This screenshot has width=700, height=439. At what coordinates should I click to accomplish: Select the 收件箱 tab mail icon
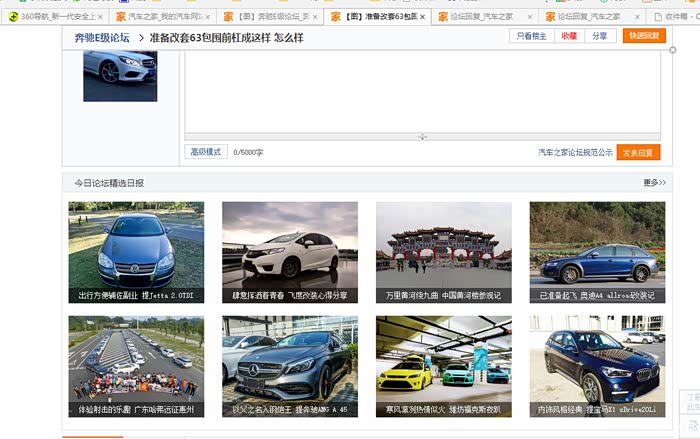click(656, 17)
